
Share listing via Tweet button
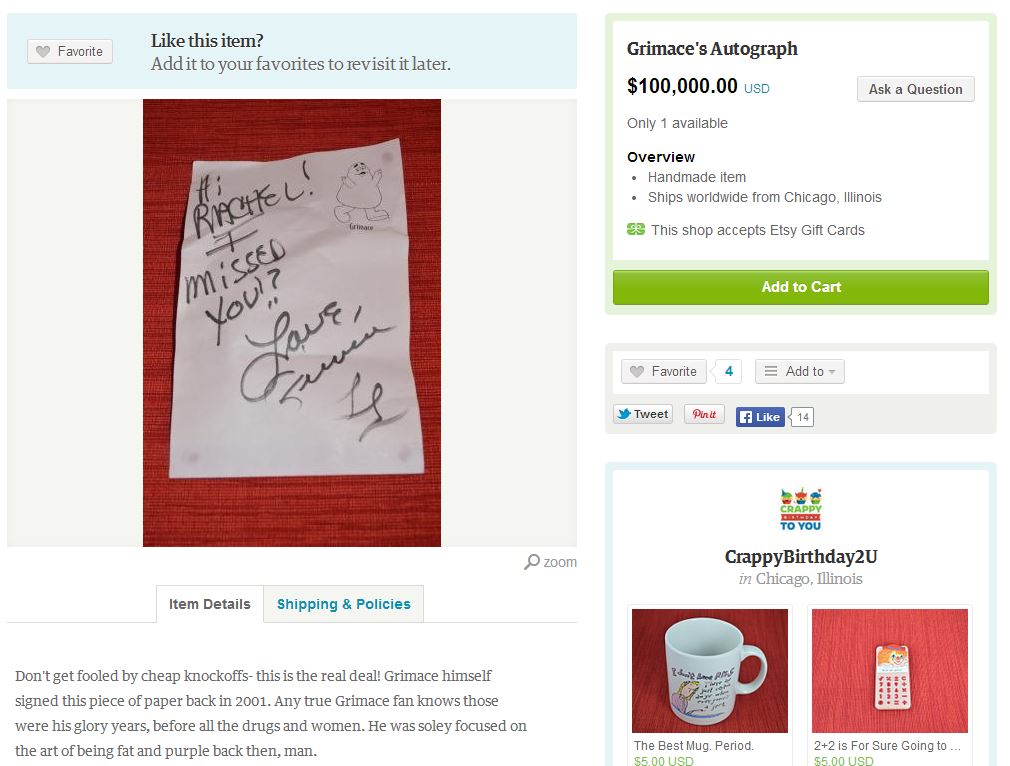pyautogui.click(x=643, y=414)
